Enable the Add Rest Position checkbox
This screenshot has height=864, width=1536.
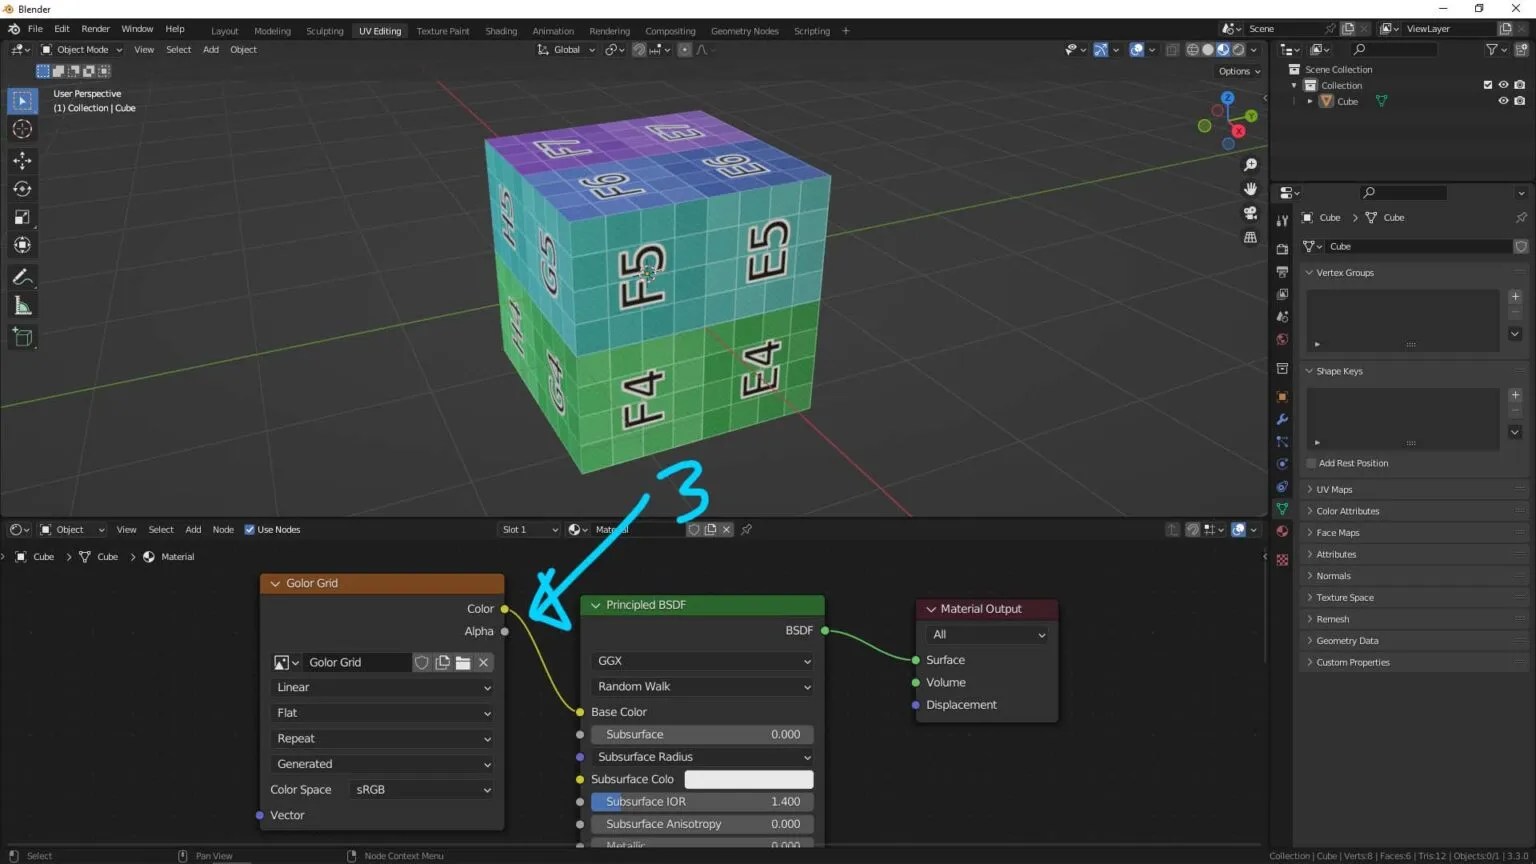1311,463
